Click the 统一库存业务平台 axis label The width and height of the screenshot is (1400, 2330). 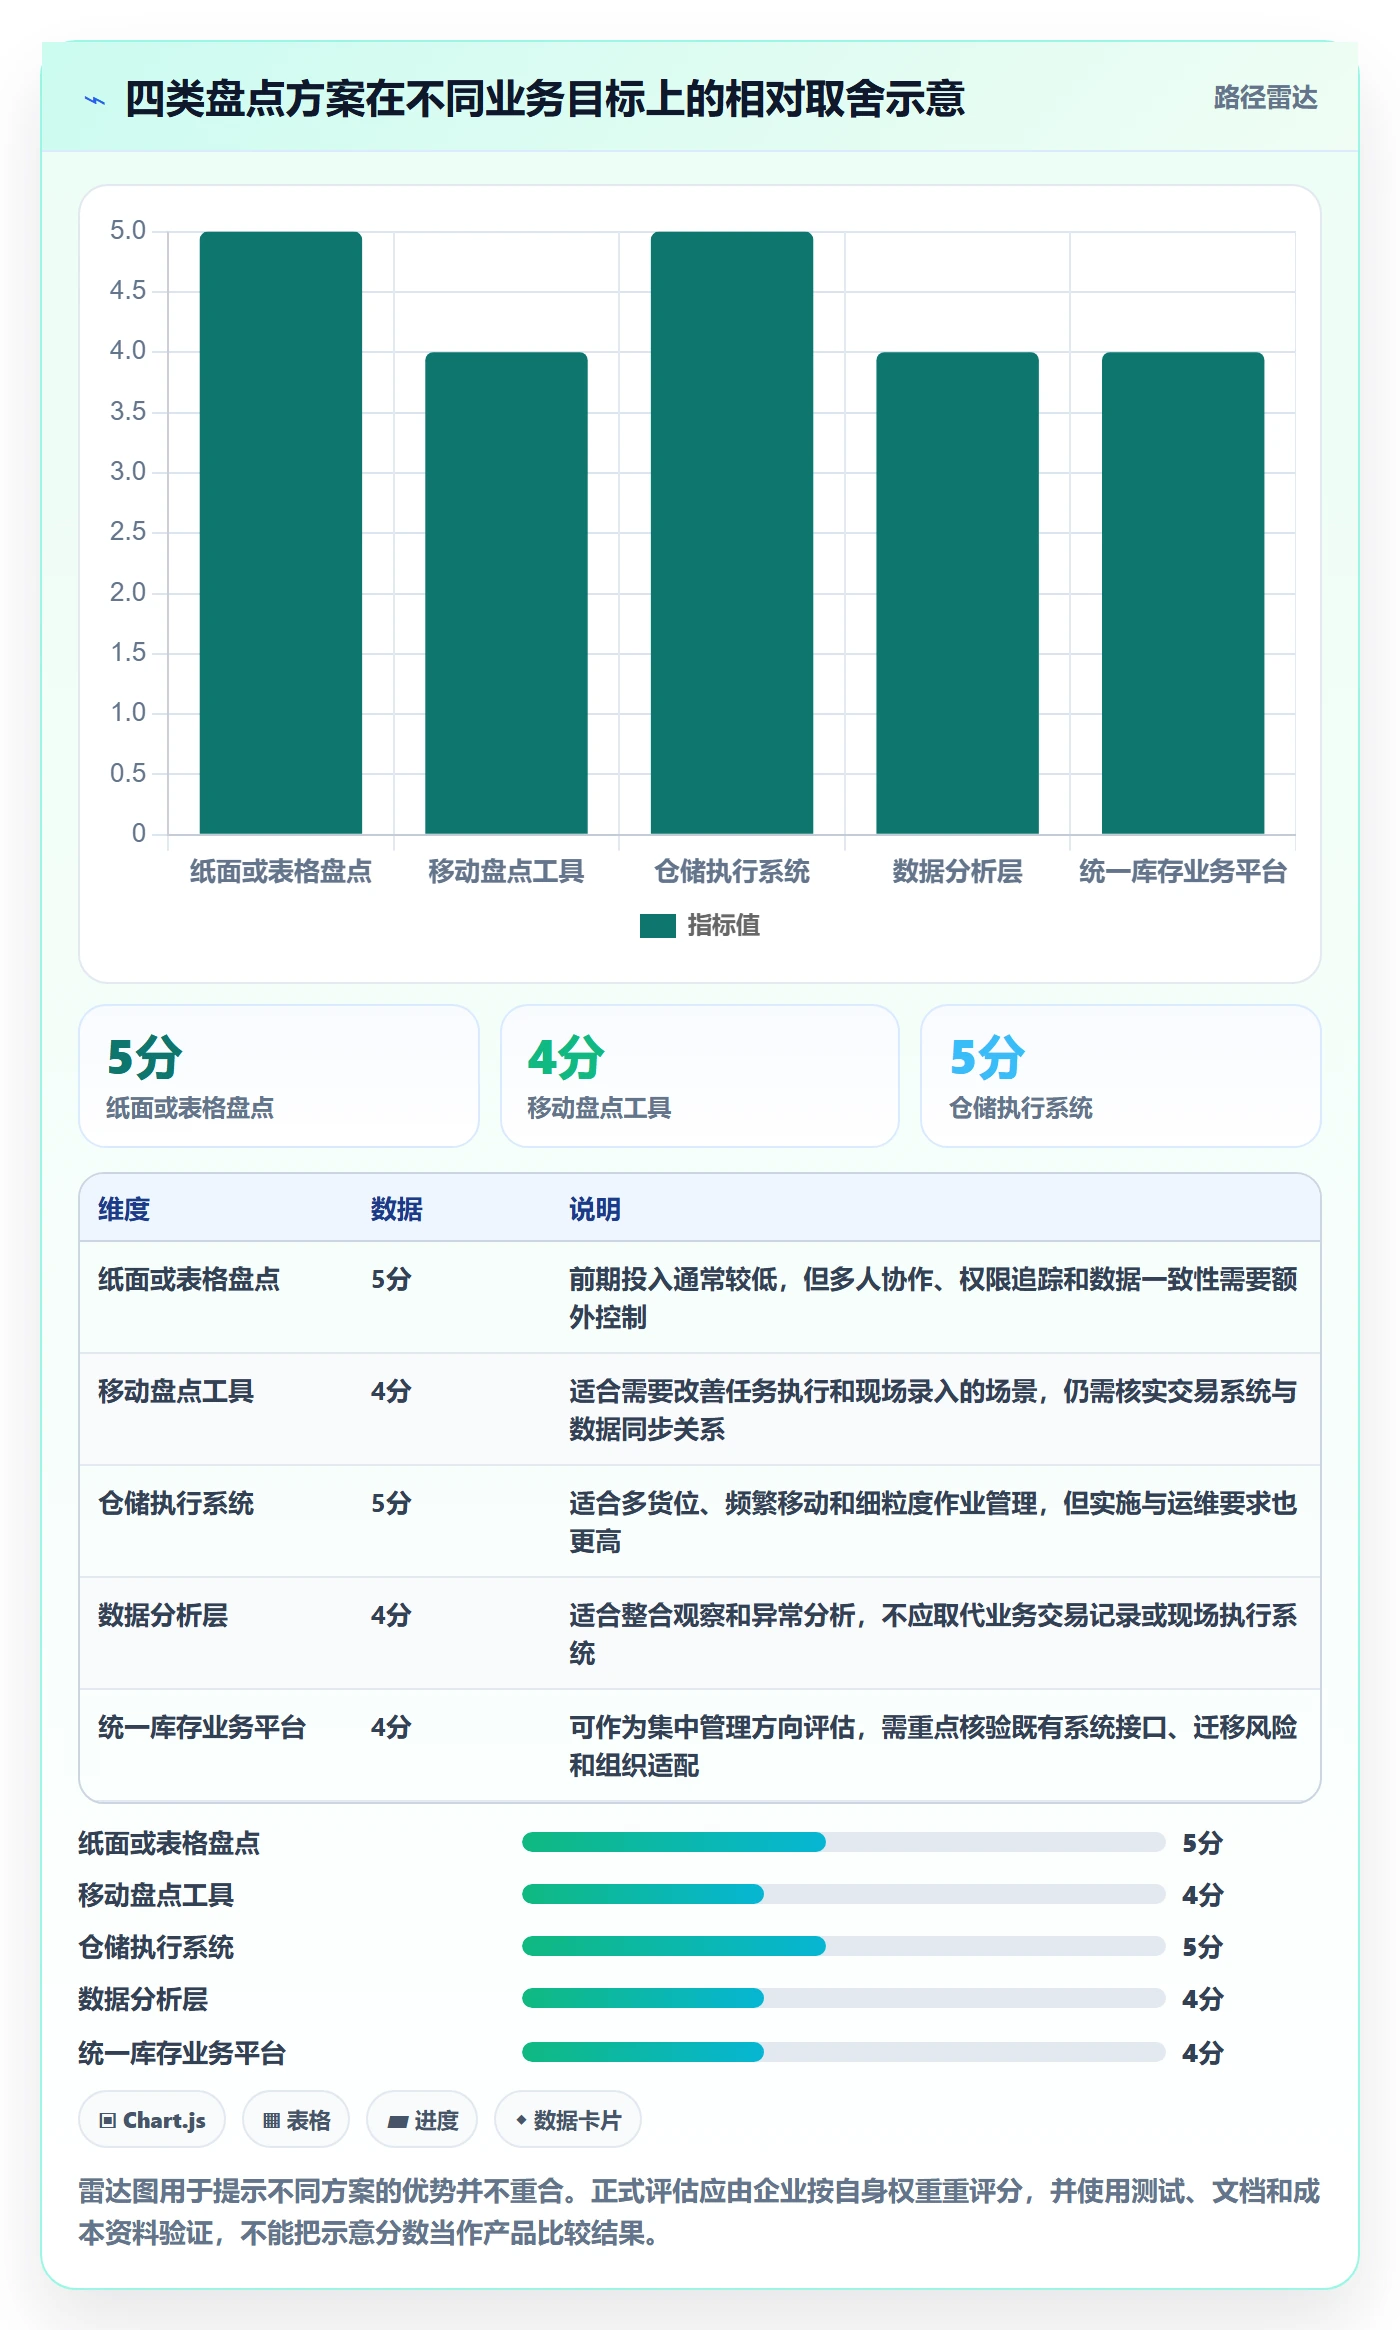coord(1183,872)
